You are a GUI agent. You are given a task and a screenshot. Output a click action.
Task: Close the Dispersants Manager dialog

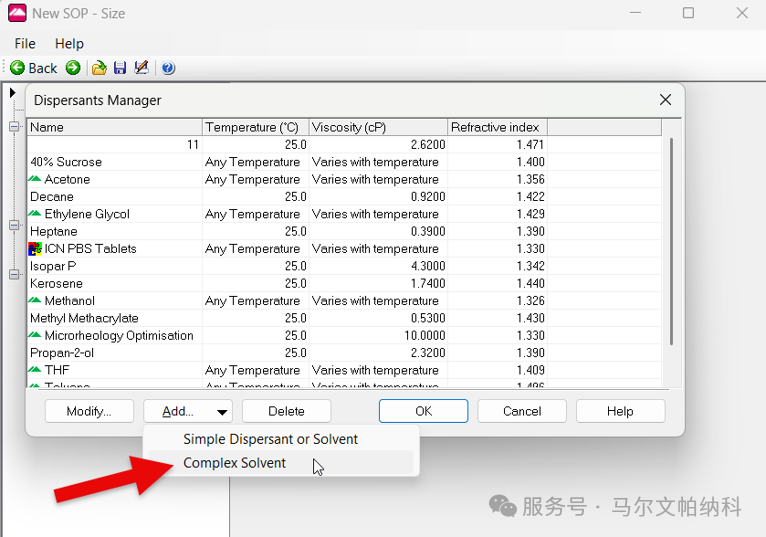pos(665,100)
